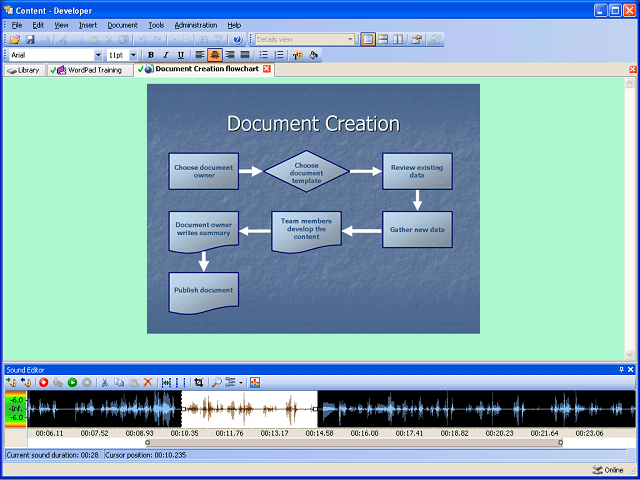
Task: Click the right handle of the sound scroll range
Action: coord(561,442)
